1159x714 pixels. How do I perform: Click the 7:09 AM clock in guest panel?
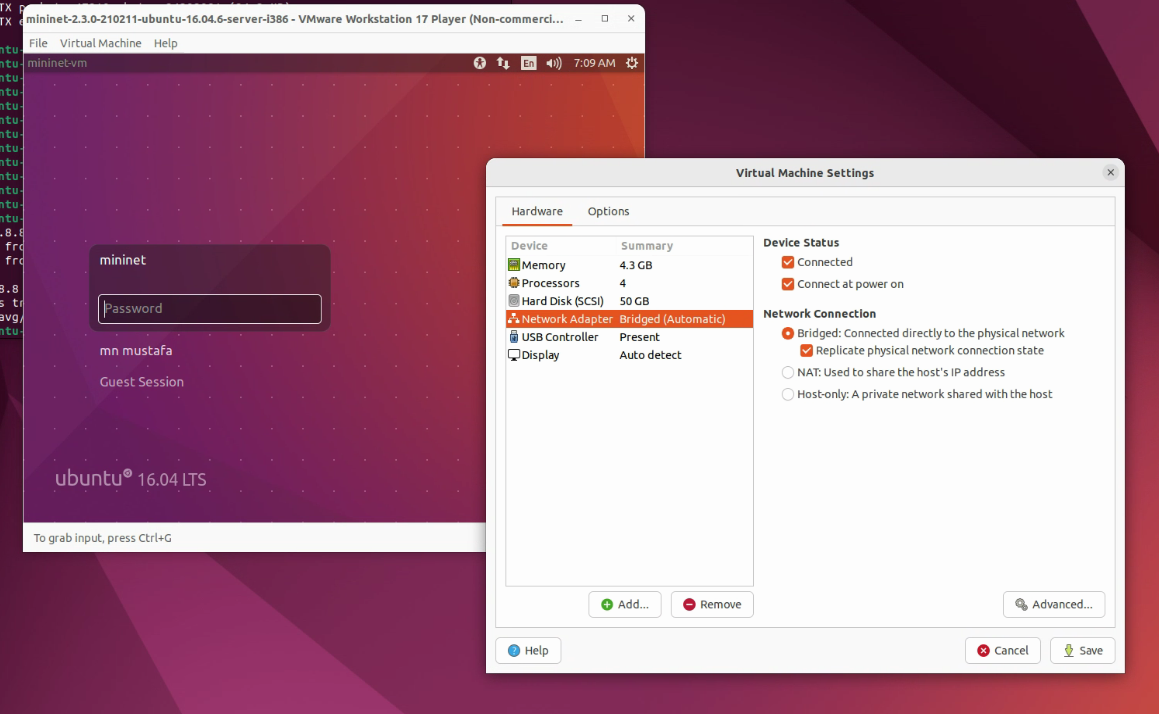594,63
